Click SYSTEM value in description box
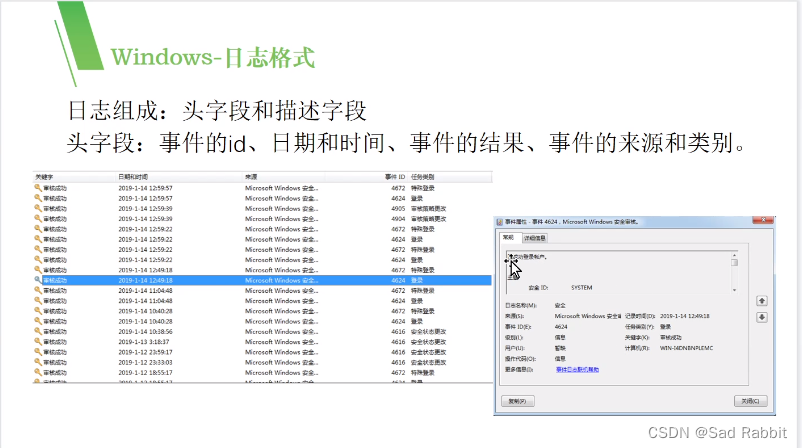Viewport: 802px width, 448px height. 582,287
